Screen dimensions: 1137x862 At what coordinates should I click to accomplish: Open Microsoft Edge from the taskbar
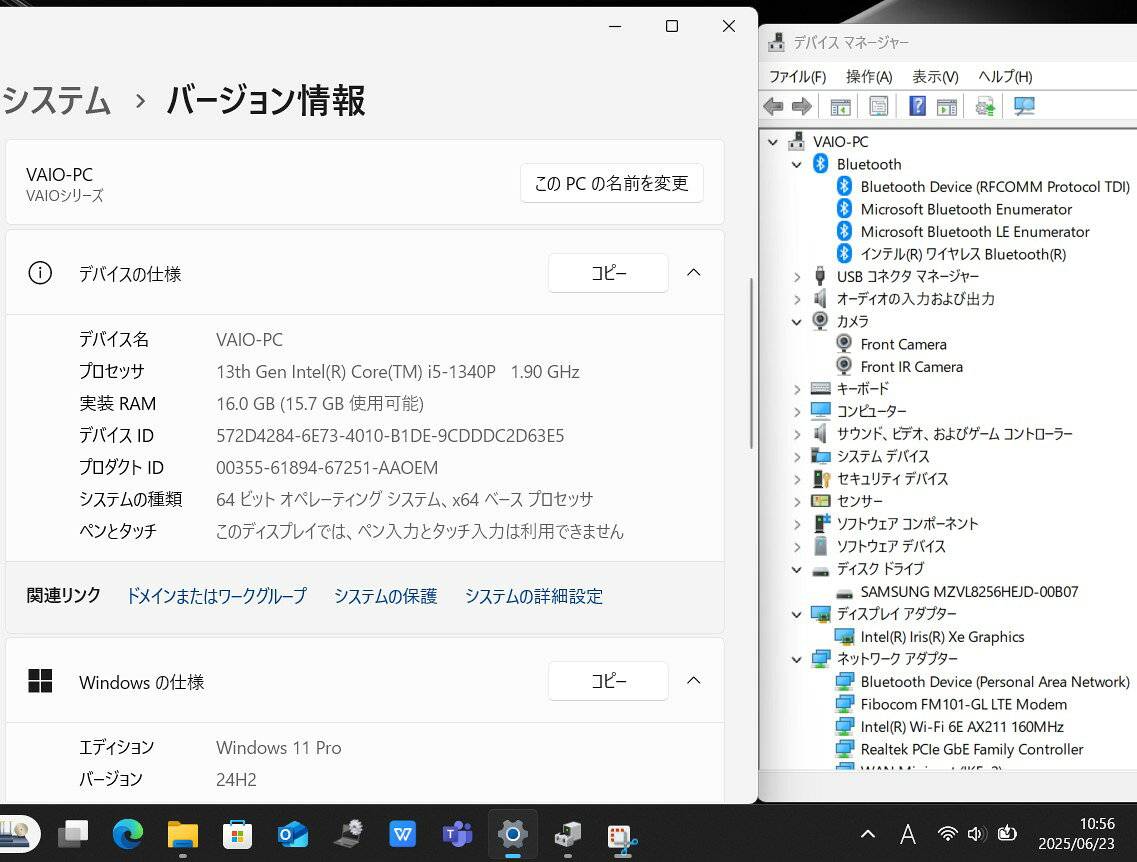[x=128, y=833]
